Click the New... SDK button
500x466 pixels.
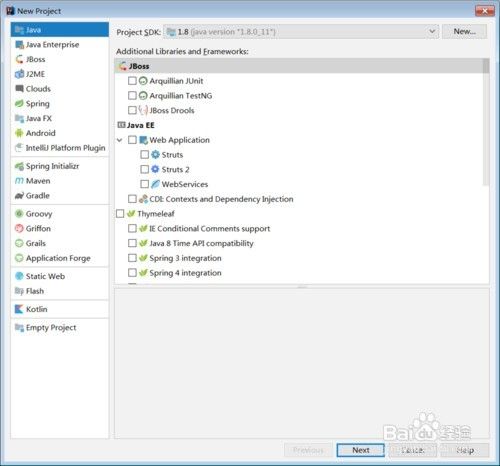click(464, 32)
